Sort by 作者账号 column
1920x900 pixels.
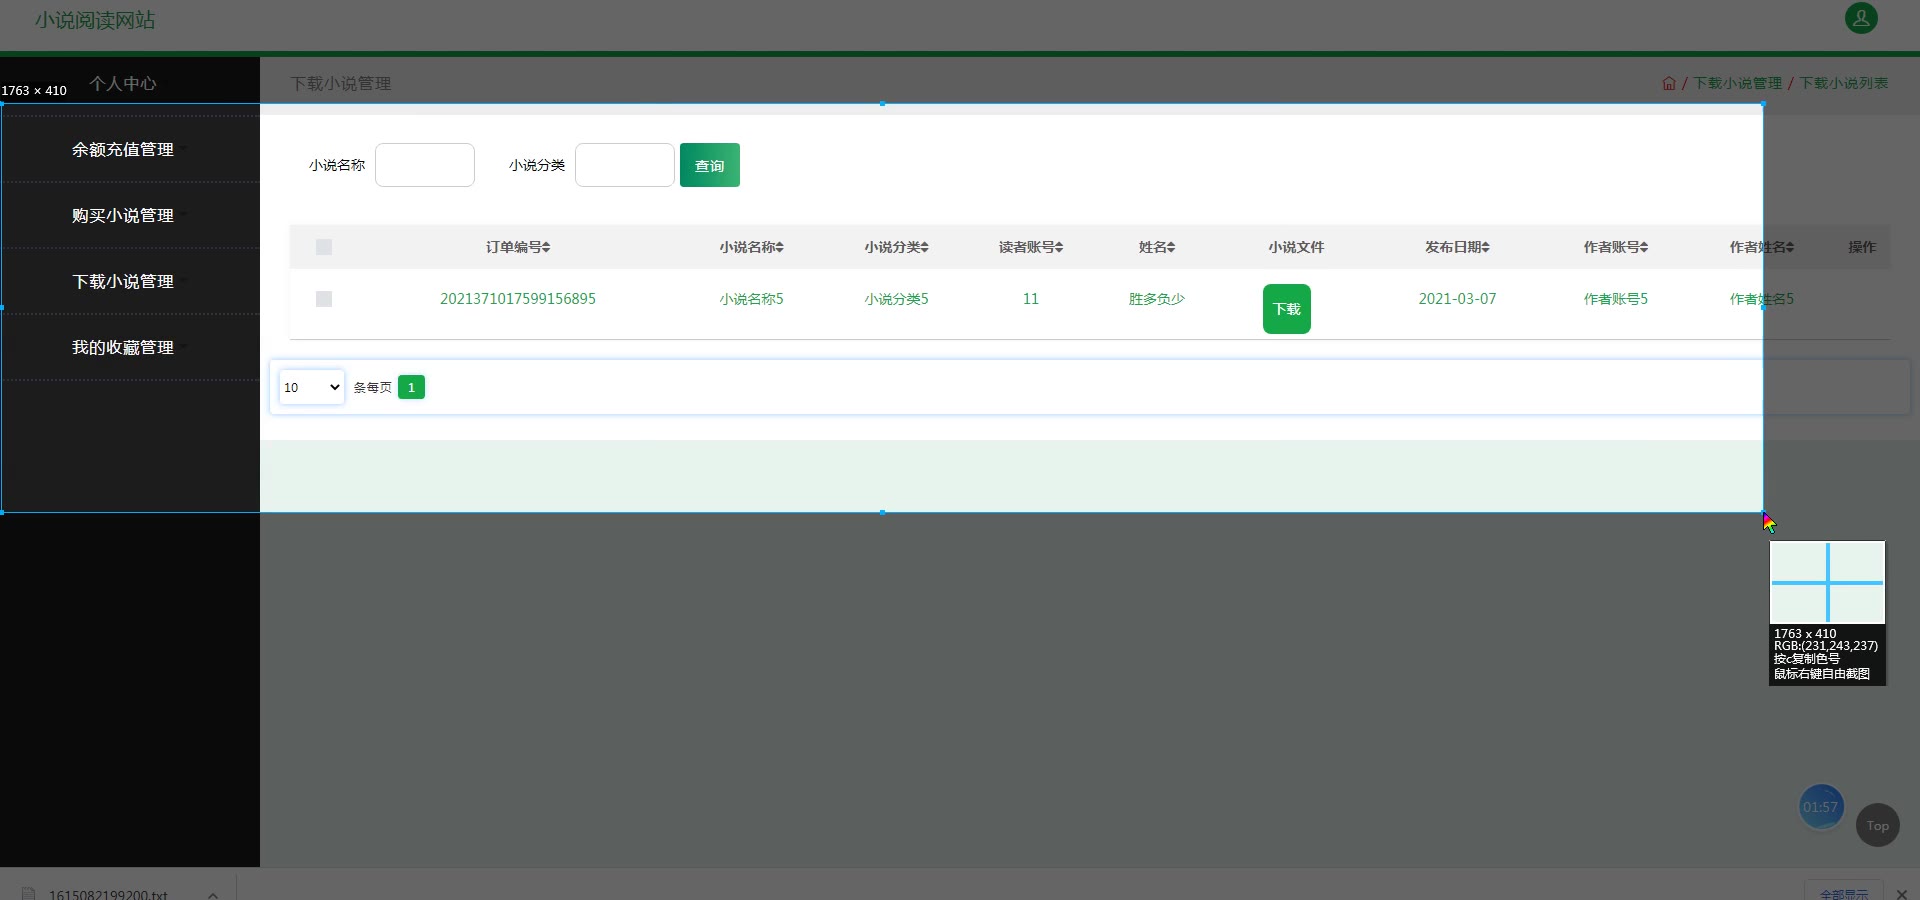point(1616,247)
